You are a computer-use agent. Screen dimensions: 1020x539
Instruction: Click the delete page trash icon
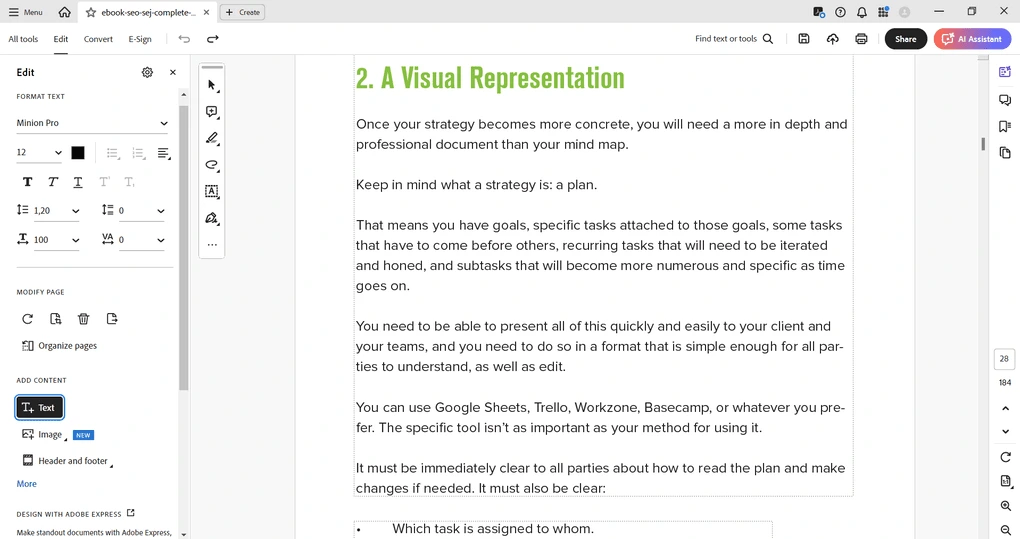(84, 319)
